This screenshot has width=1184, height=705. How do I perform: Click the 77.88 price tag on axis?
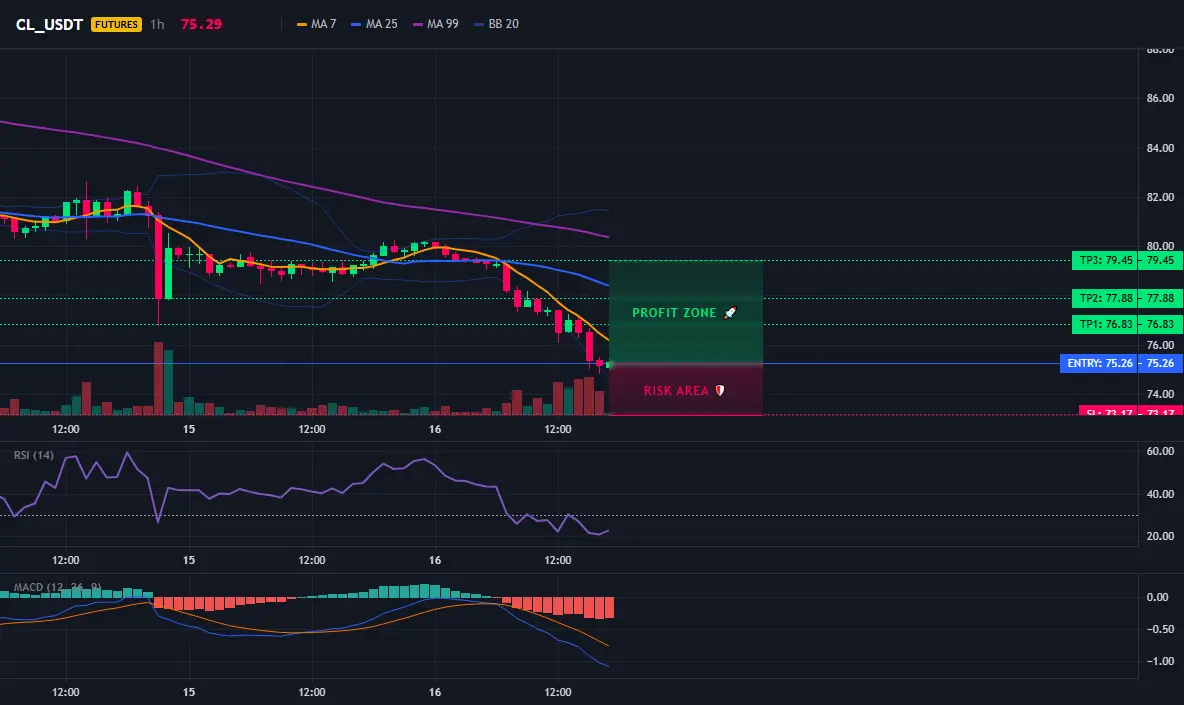click(x=1161, y=298)
